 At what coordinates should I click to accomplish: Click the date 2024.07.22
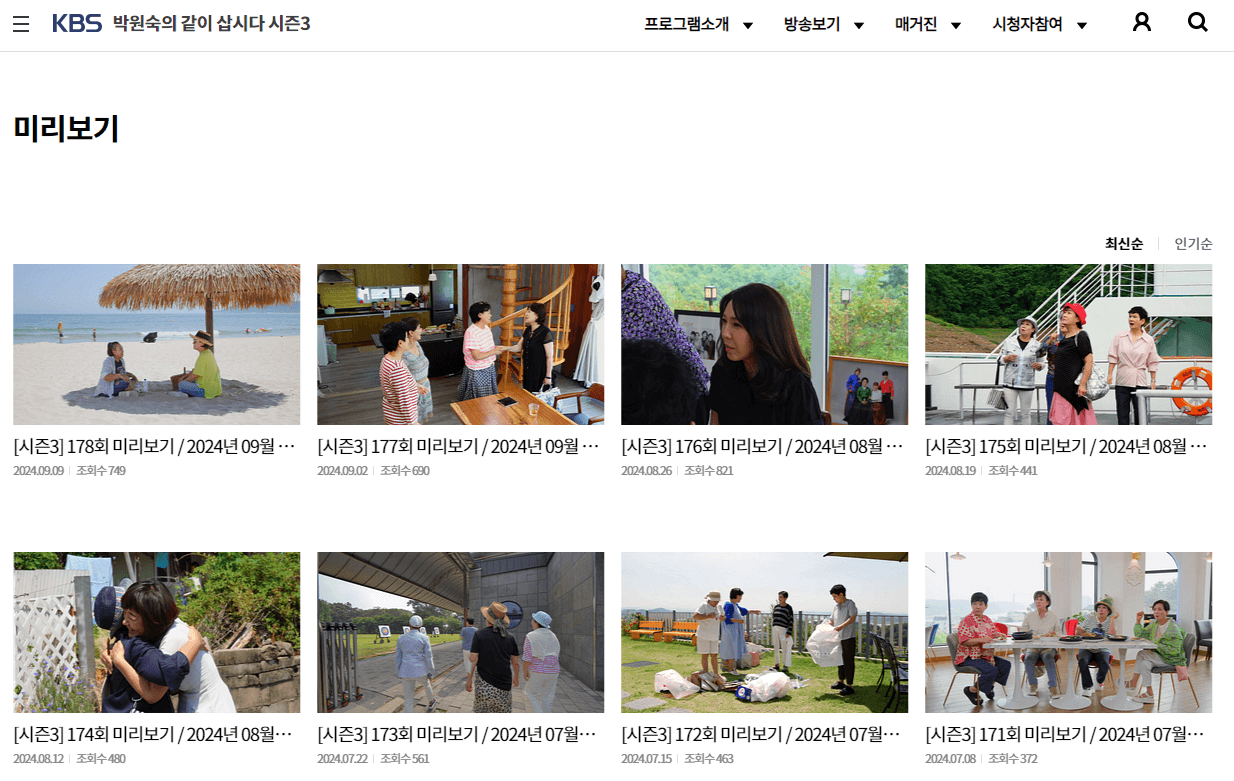coord(342,759)
